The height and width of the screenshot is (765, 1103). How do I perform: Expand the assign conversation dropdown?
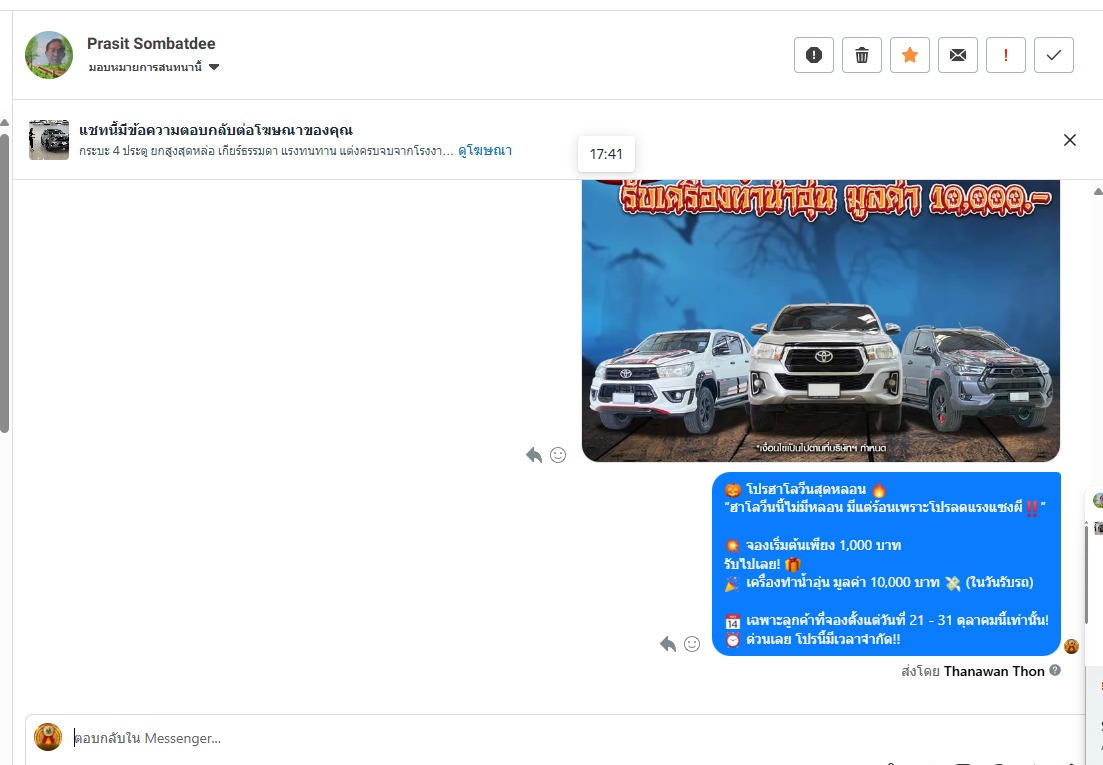click(x=154, y=67)
